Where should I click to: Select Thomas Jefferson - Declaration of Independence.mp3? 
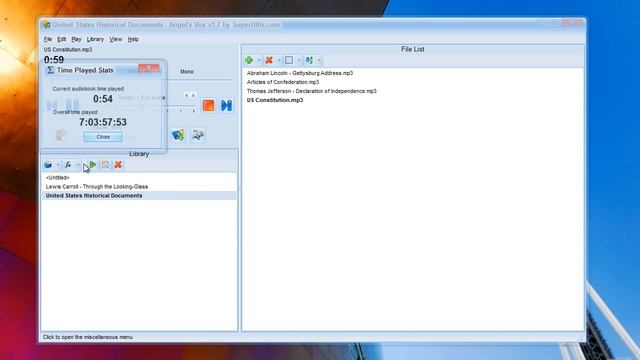pos(311,91)
